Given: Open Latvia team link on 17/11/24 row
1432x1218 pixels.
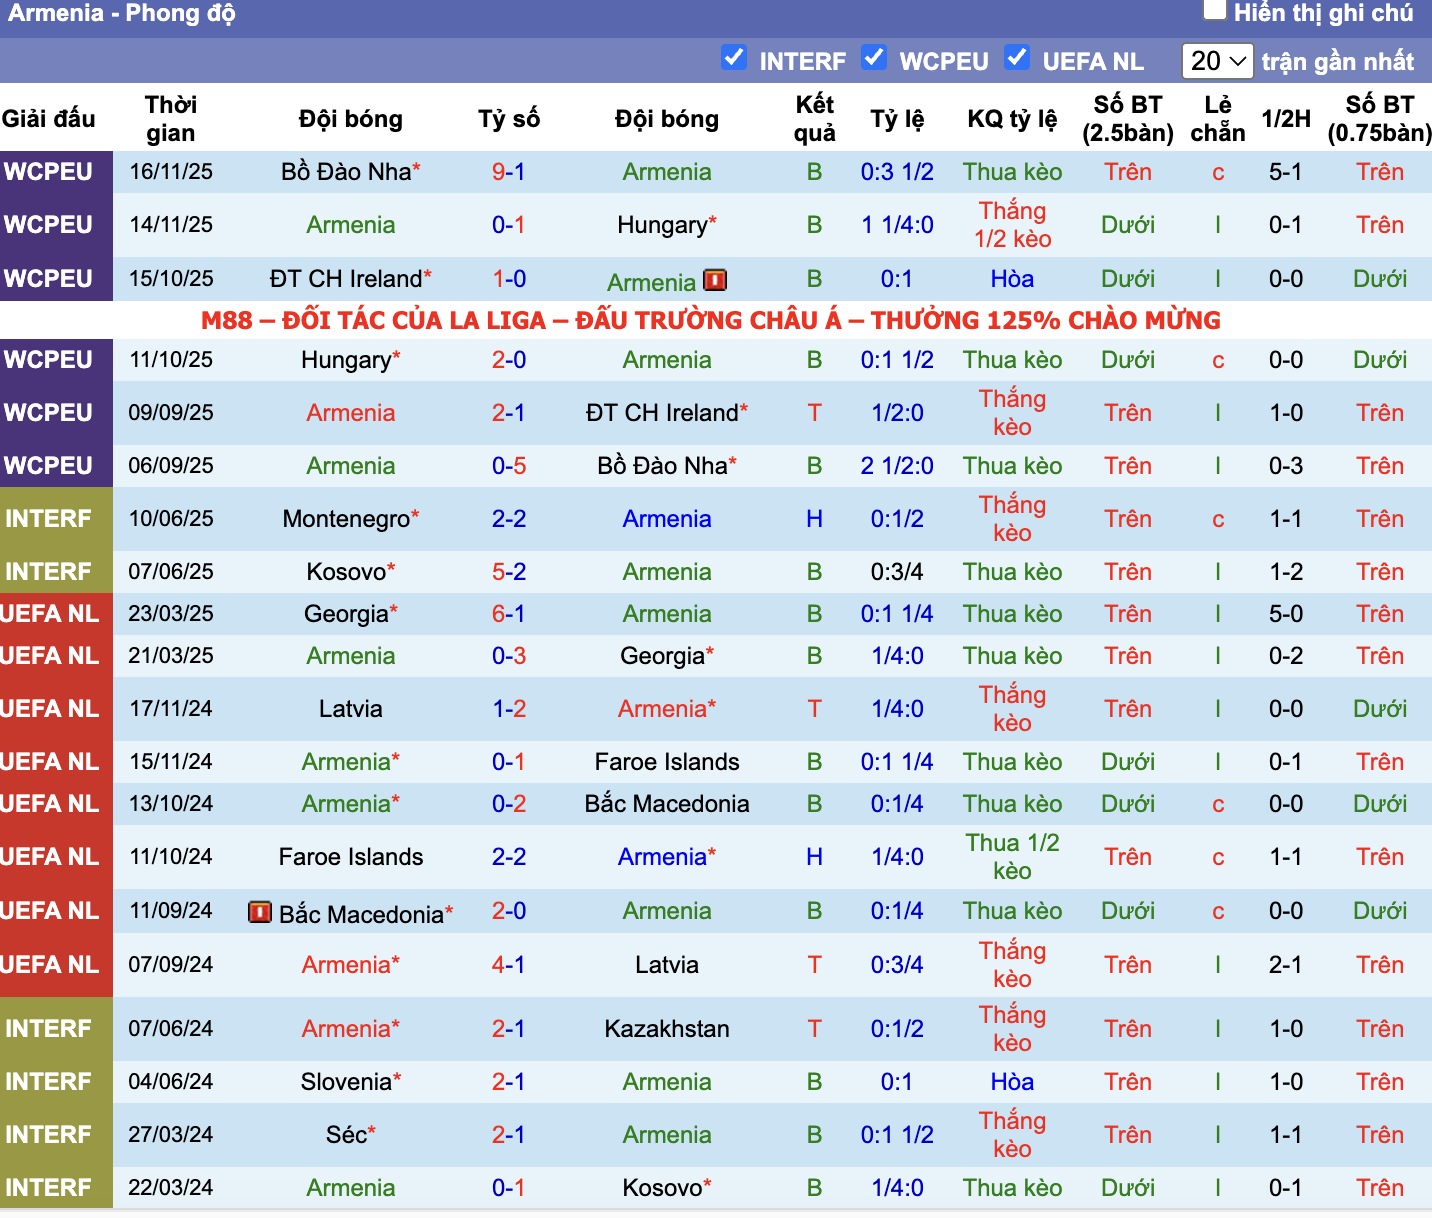Looking at the screenshot, I should 351,709.
